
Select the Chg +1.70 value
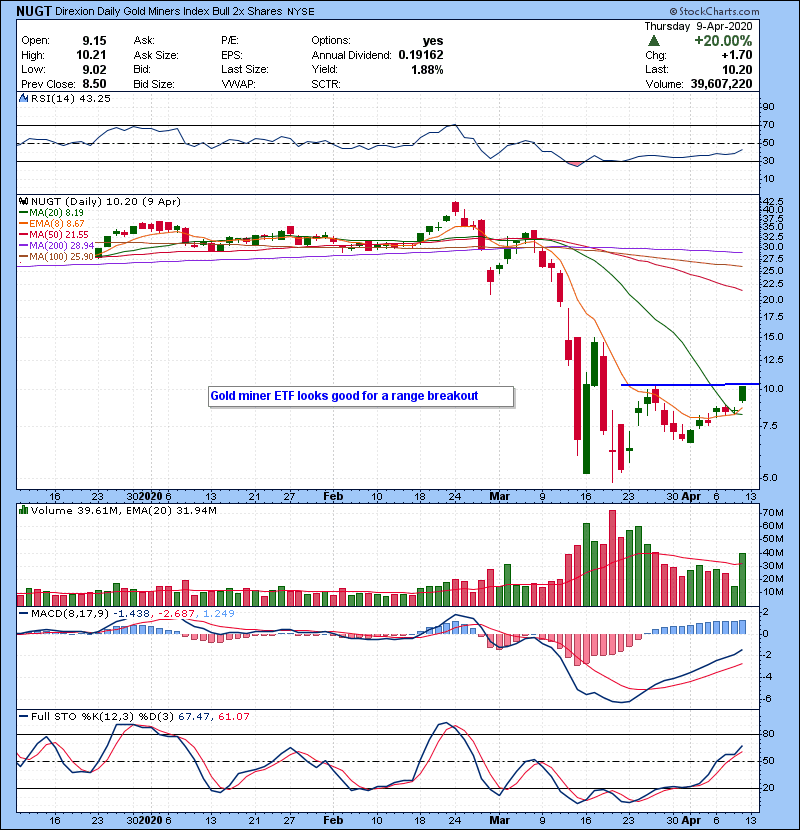[736, 55]
